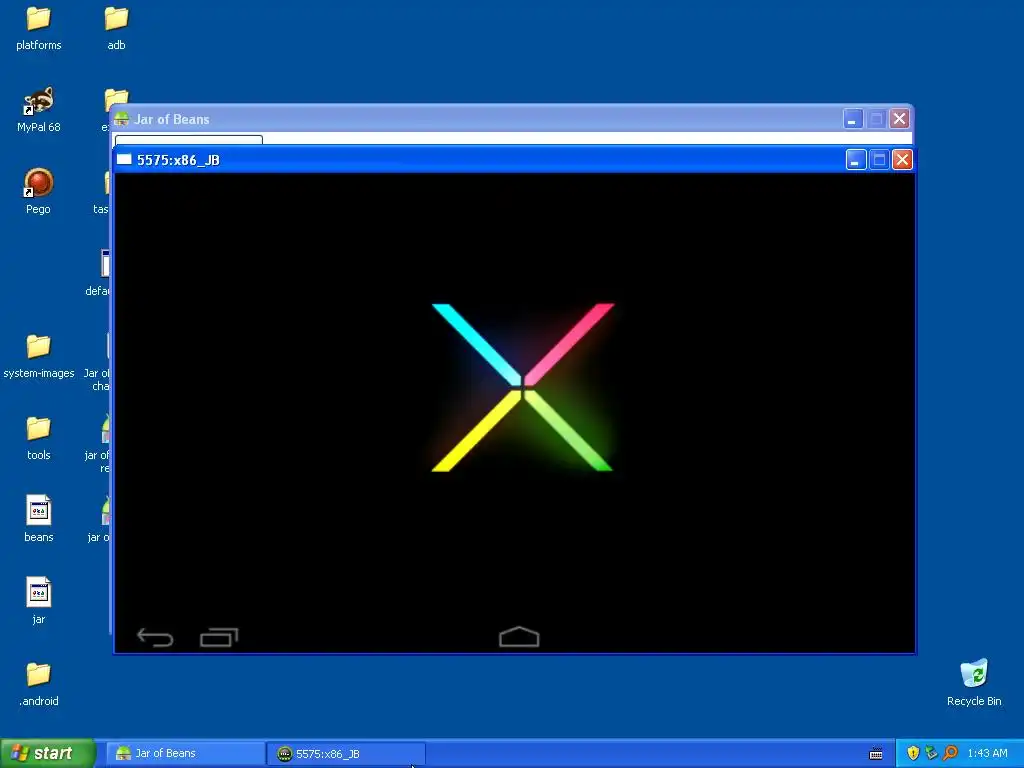Open the adb folder on desktop
1024x768 pixels.
[x=116, y=28]
